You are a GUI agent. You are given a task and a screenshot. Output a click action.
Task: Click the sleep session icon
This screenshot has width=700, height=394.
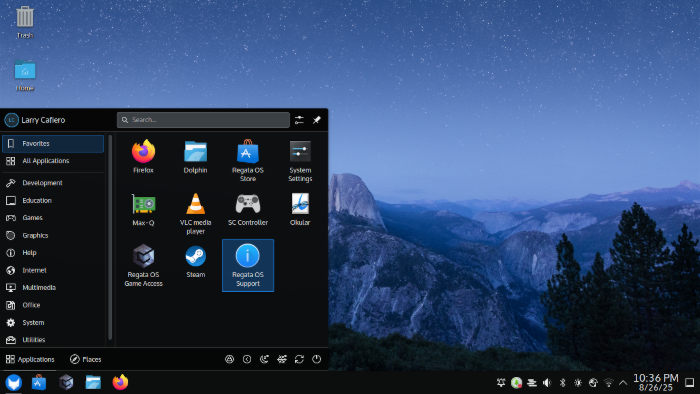coord(264,359)
